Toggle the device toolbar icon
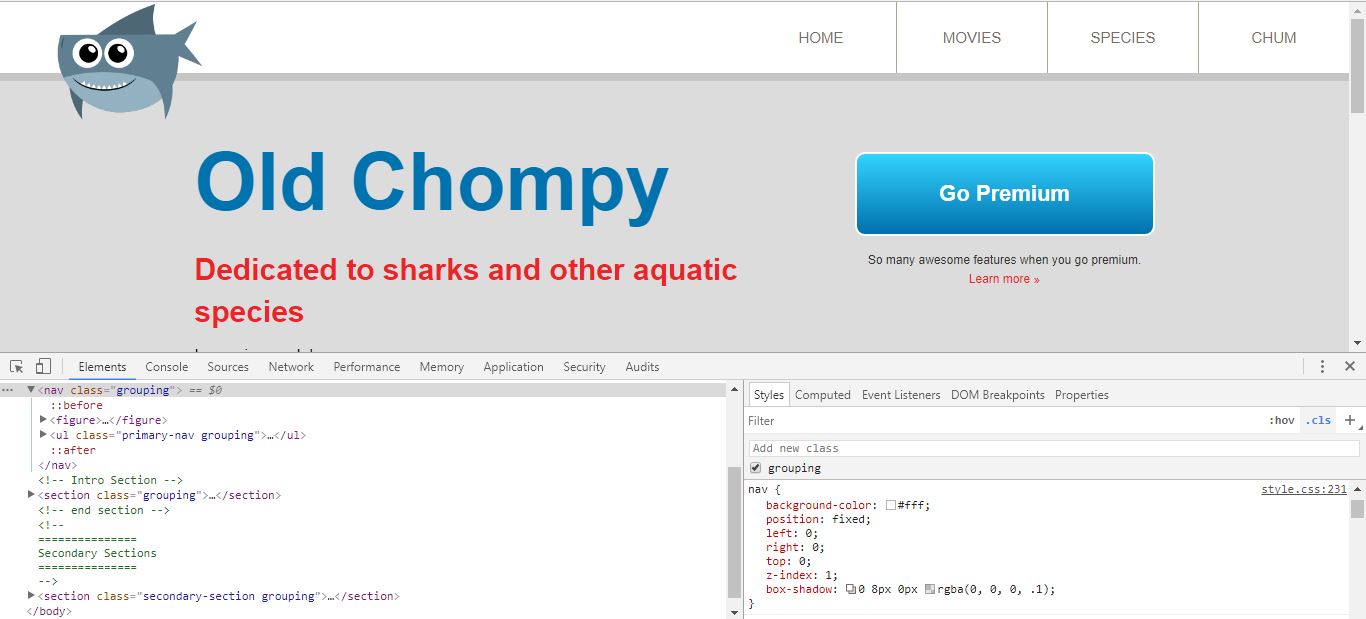This screenshot has width=1366, height=619. (43, 367)
